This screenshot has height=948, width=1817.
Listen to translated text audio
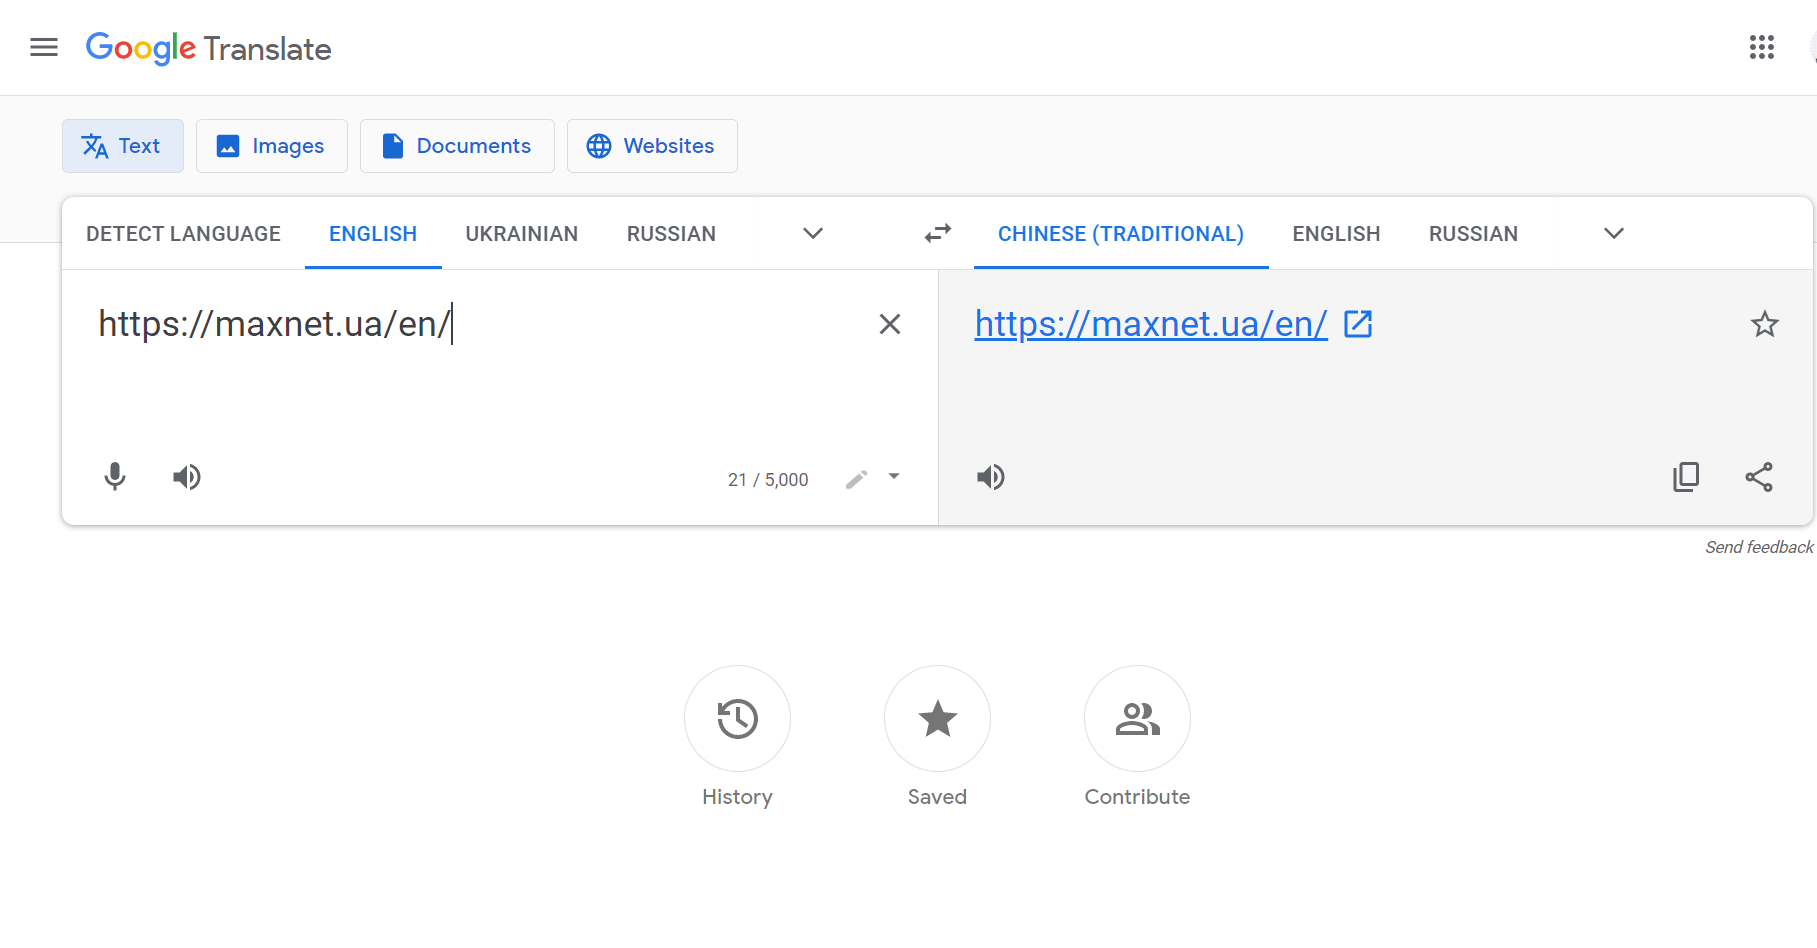(991, 477)
